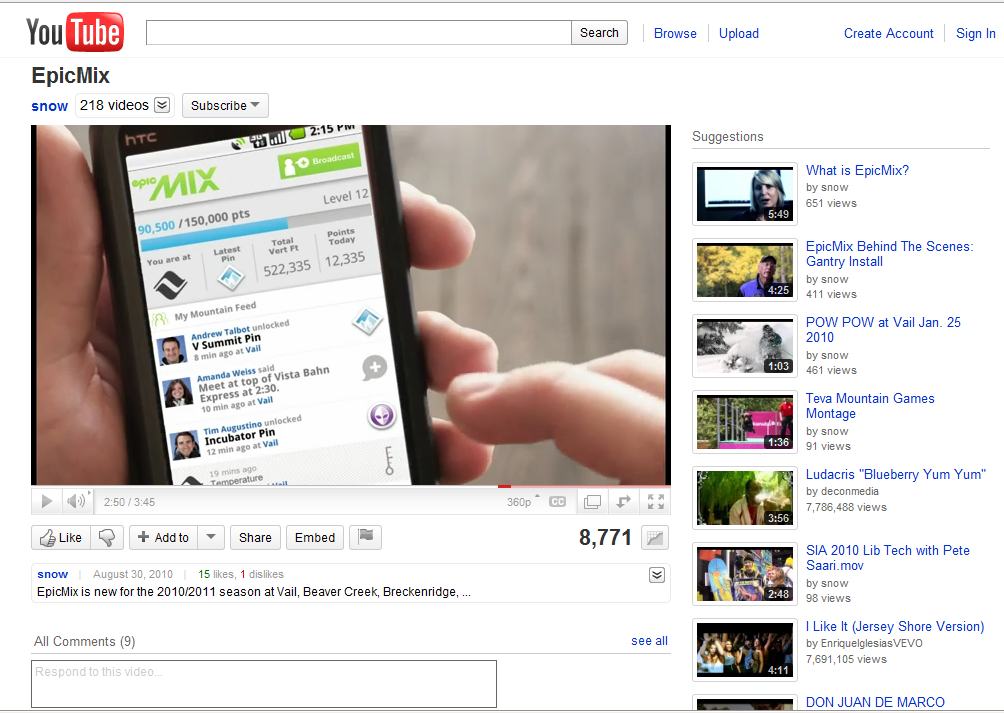The width and height of the screenshot is (1004, 713).
Task: Click the 8,771 view count
Action: (605, 538)
